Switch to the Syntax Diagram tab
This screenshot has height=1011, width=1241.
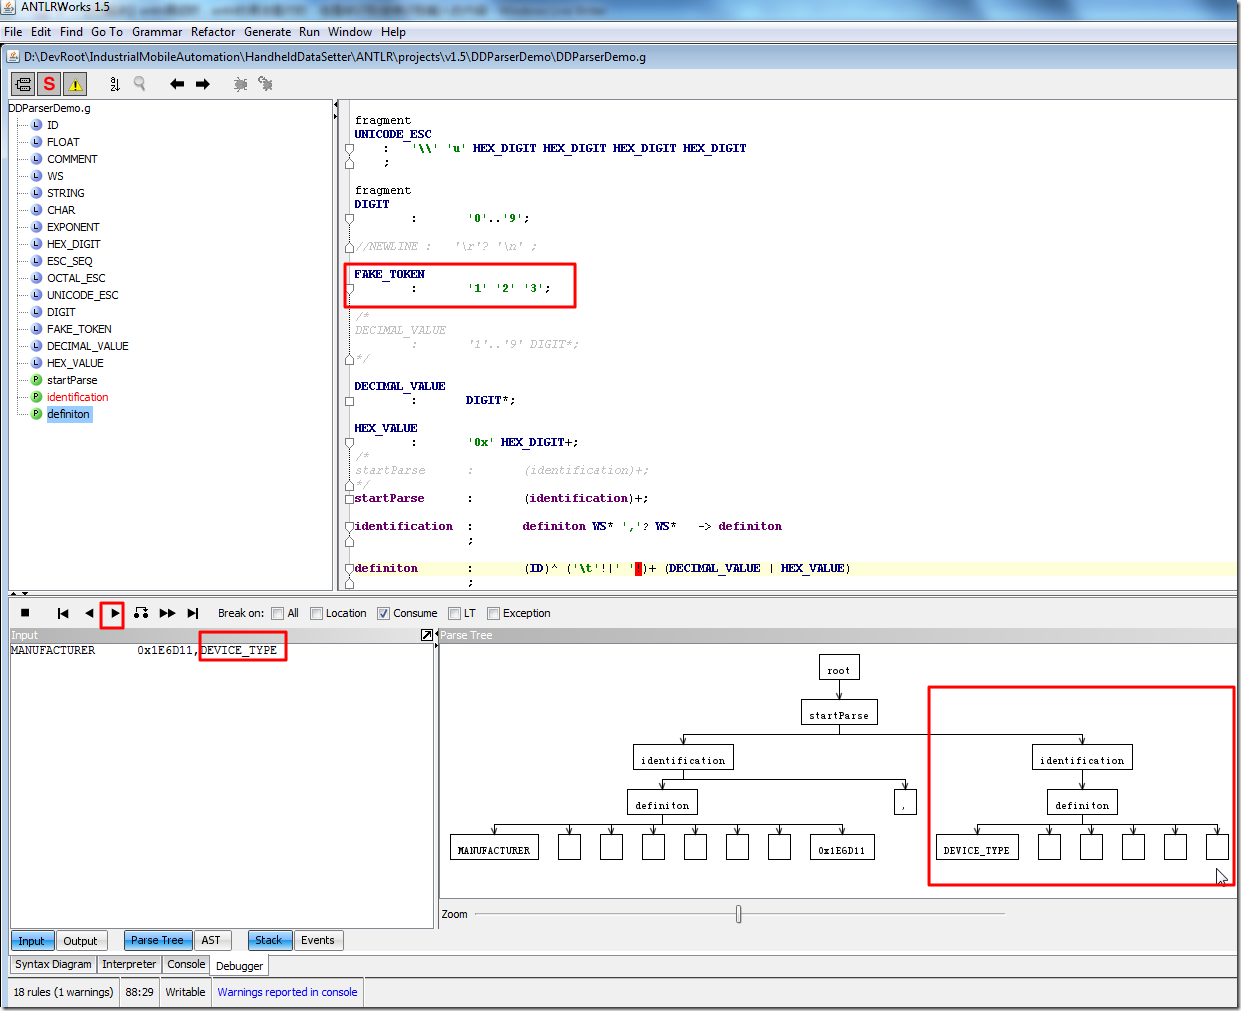pos(53,964)
